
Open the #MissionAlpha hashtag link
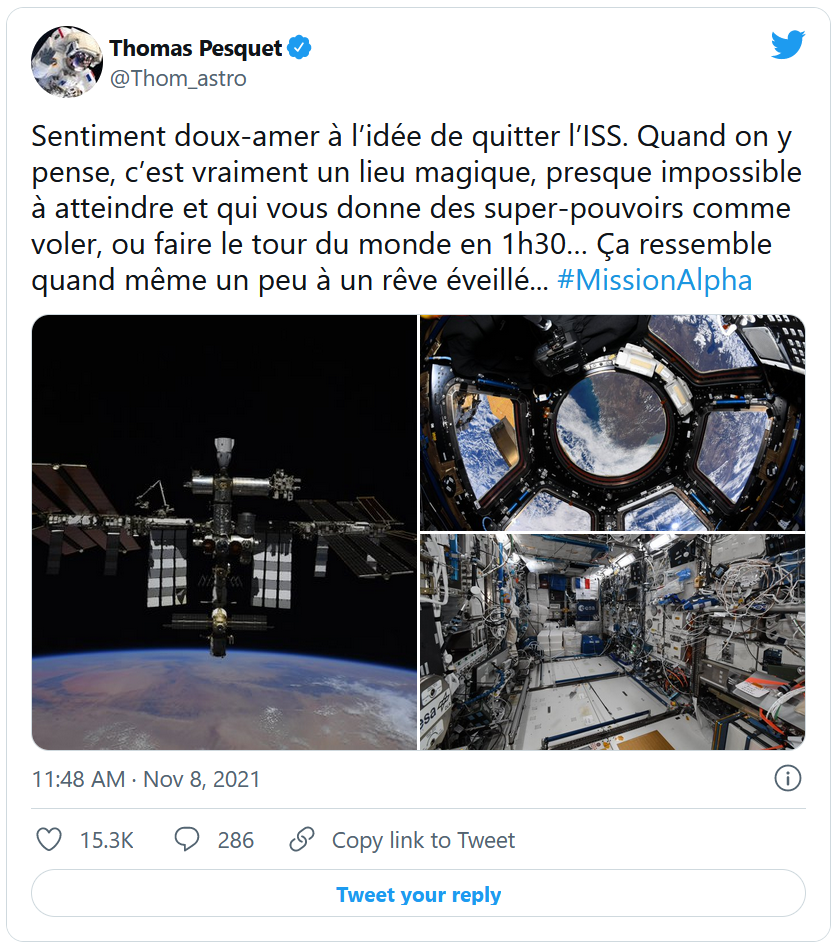click(x=654, y=280)
